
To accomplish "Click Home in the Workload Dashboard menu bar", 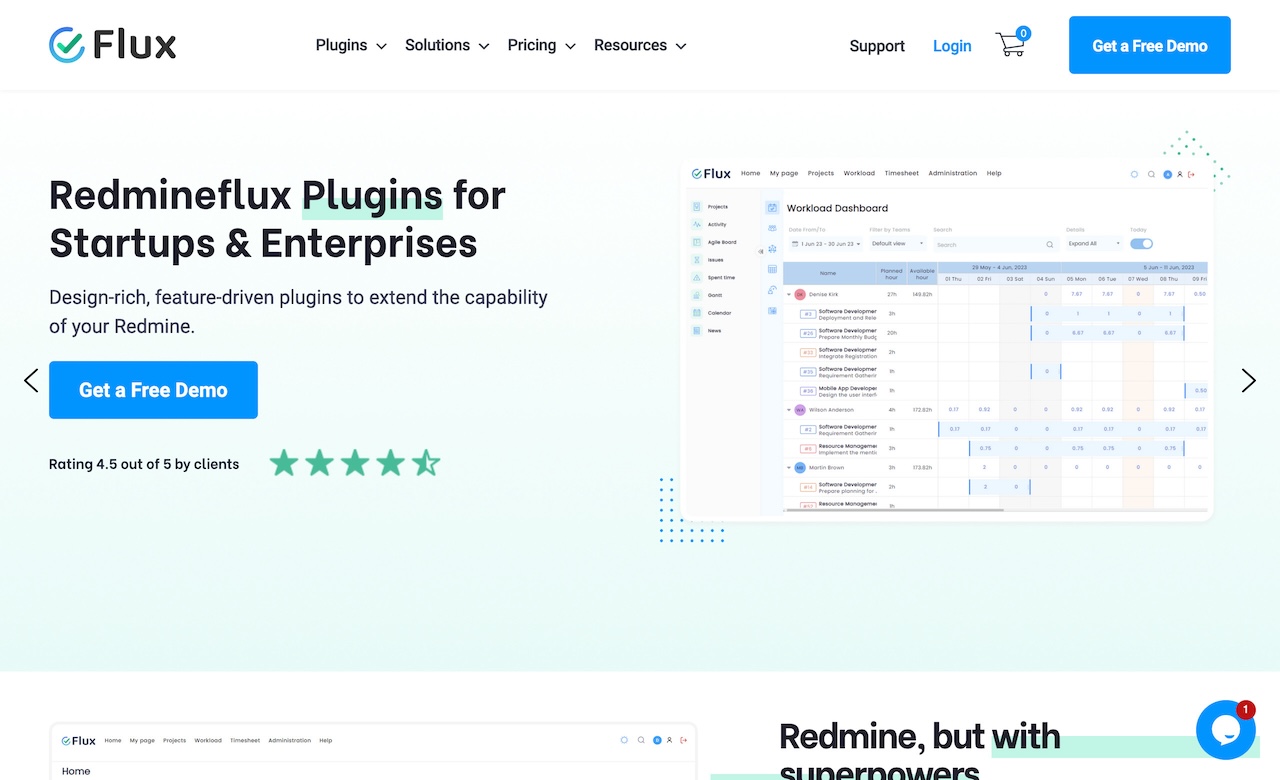I will 750,174.
